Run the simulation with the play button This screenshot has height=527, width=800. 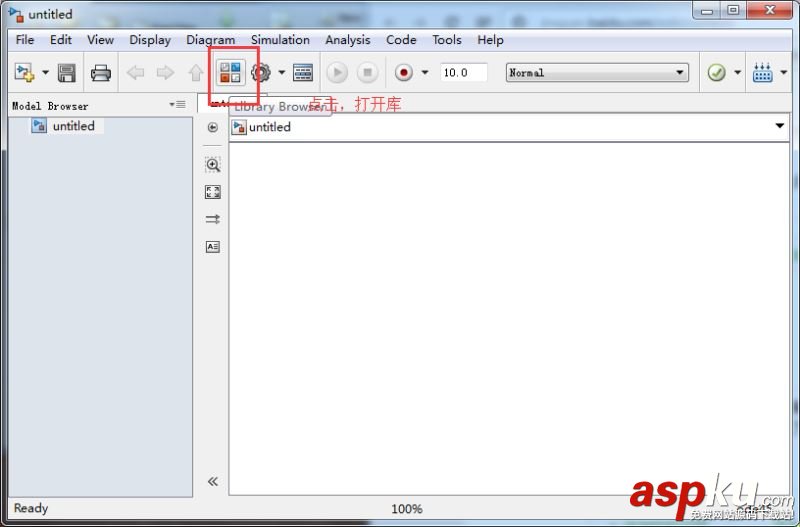click(x=337, y=73)
